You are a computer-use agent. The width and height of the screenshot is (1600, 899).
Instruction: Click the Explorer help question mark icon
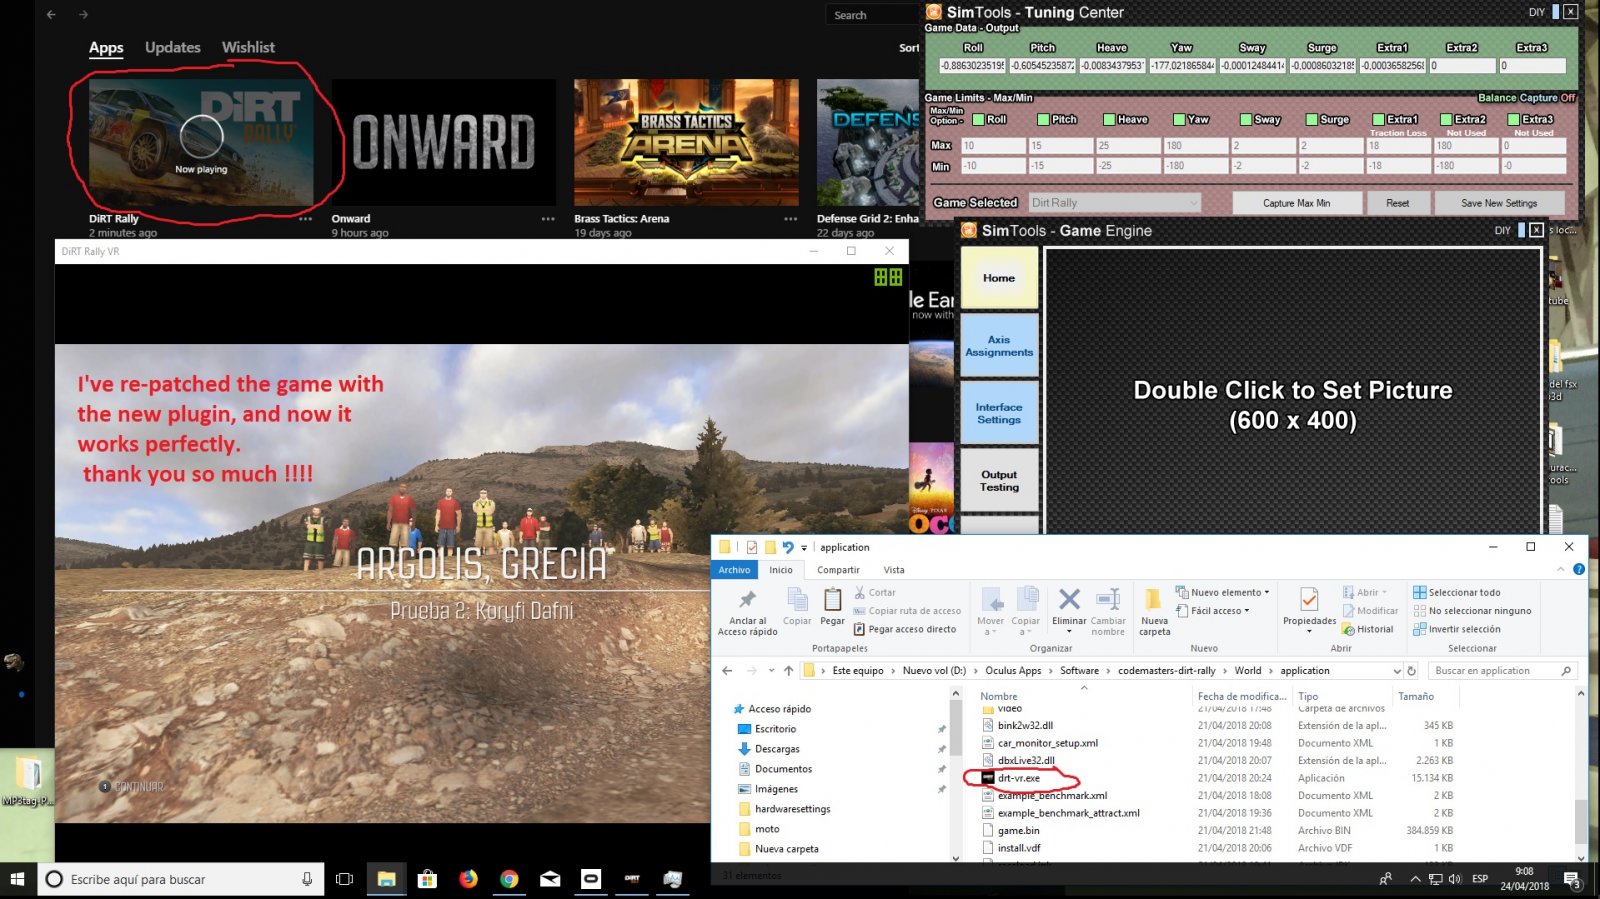coord(1579,569)
